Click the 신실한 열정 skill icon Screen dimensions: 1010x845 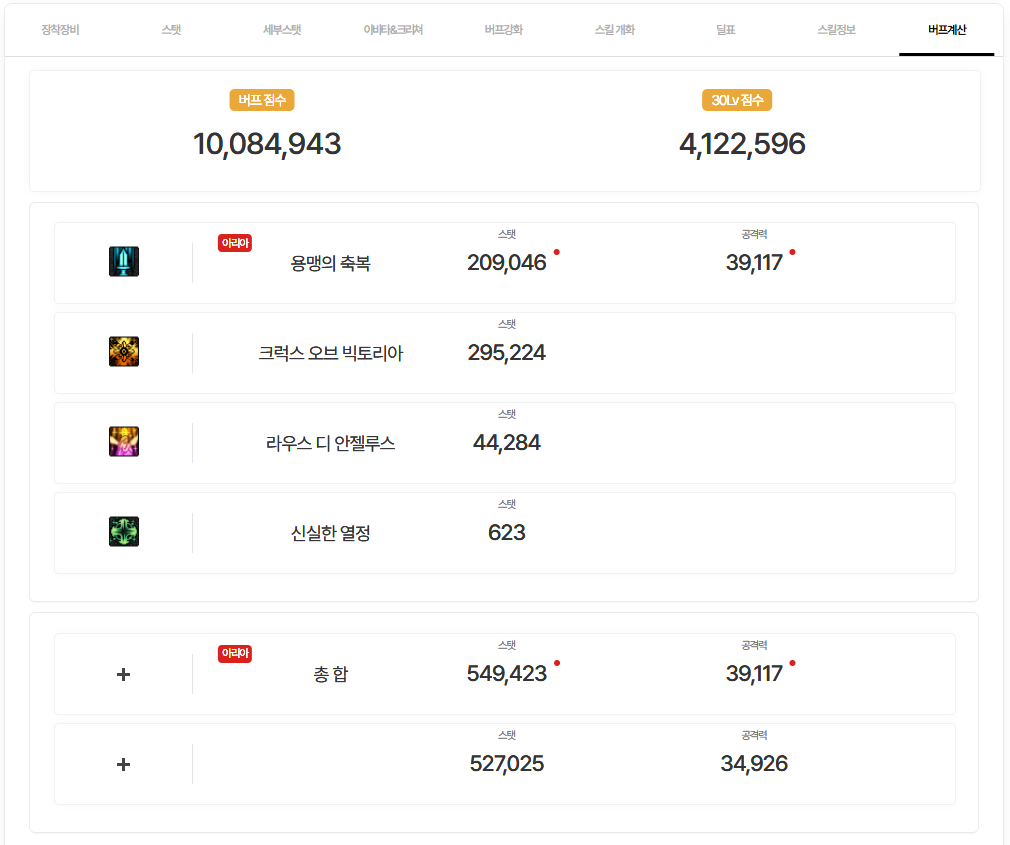(x=124, y=532)
